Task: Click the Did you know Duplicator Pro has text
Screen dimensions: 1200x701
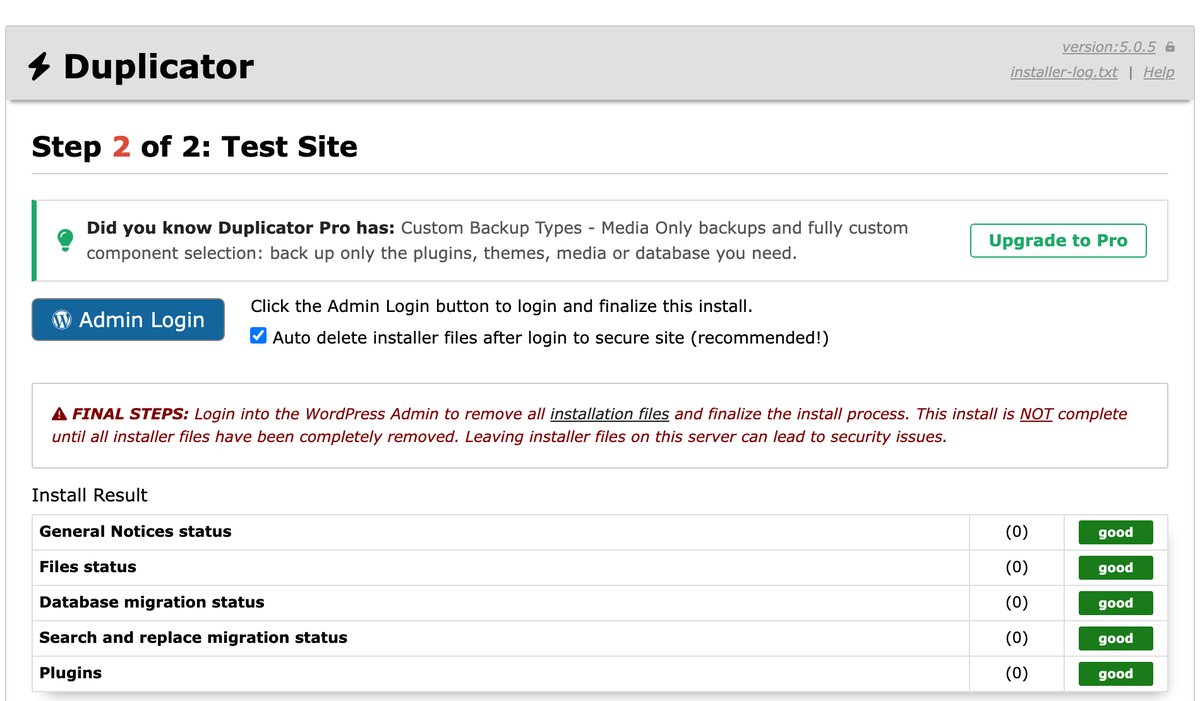Action: click(241, 228)
